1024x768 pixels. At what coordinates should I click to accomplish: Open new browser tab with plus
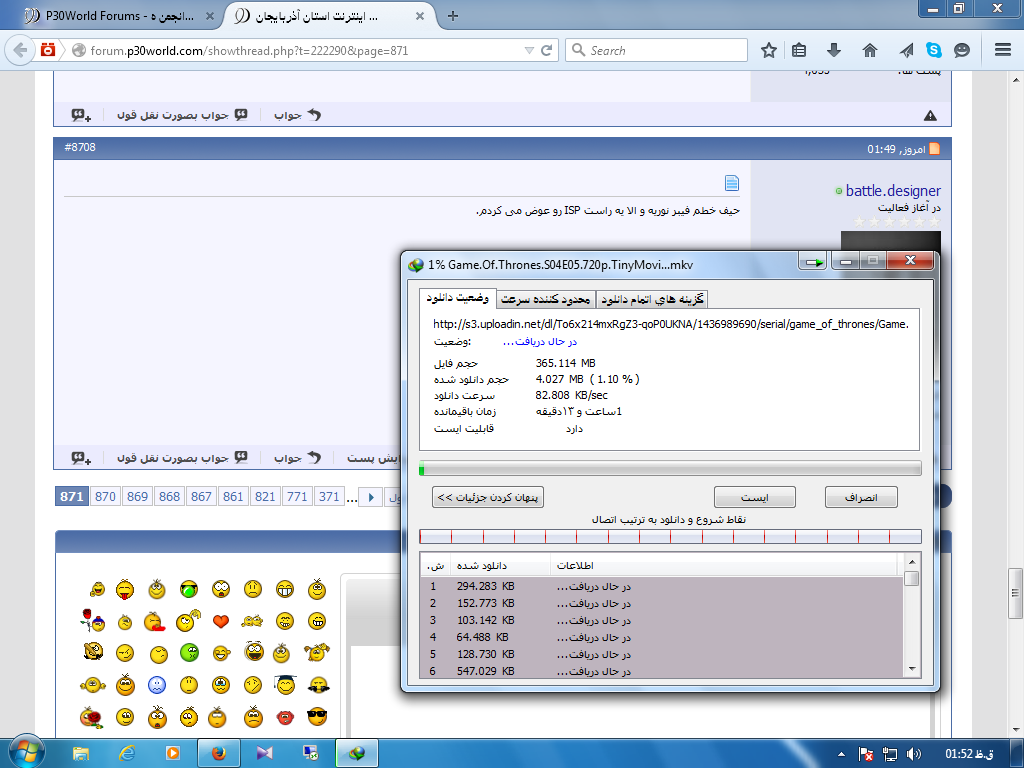click(453, 16)
